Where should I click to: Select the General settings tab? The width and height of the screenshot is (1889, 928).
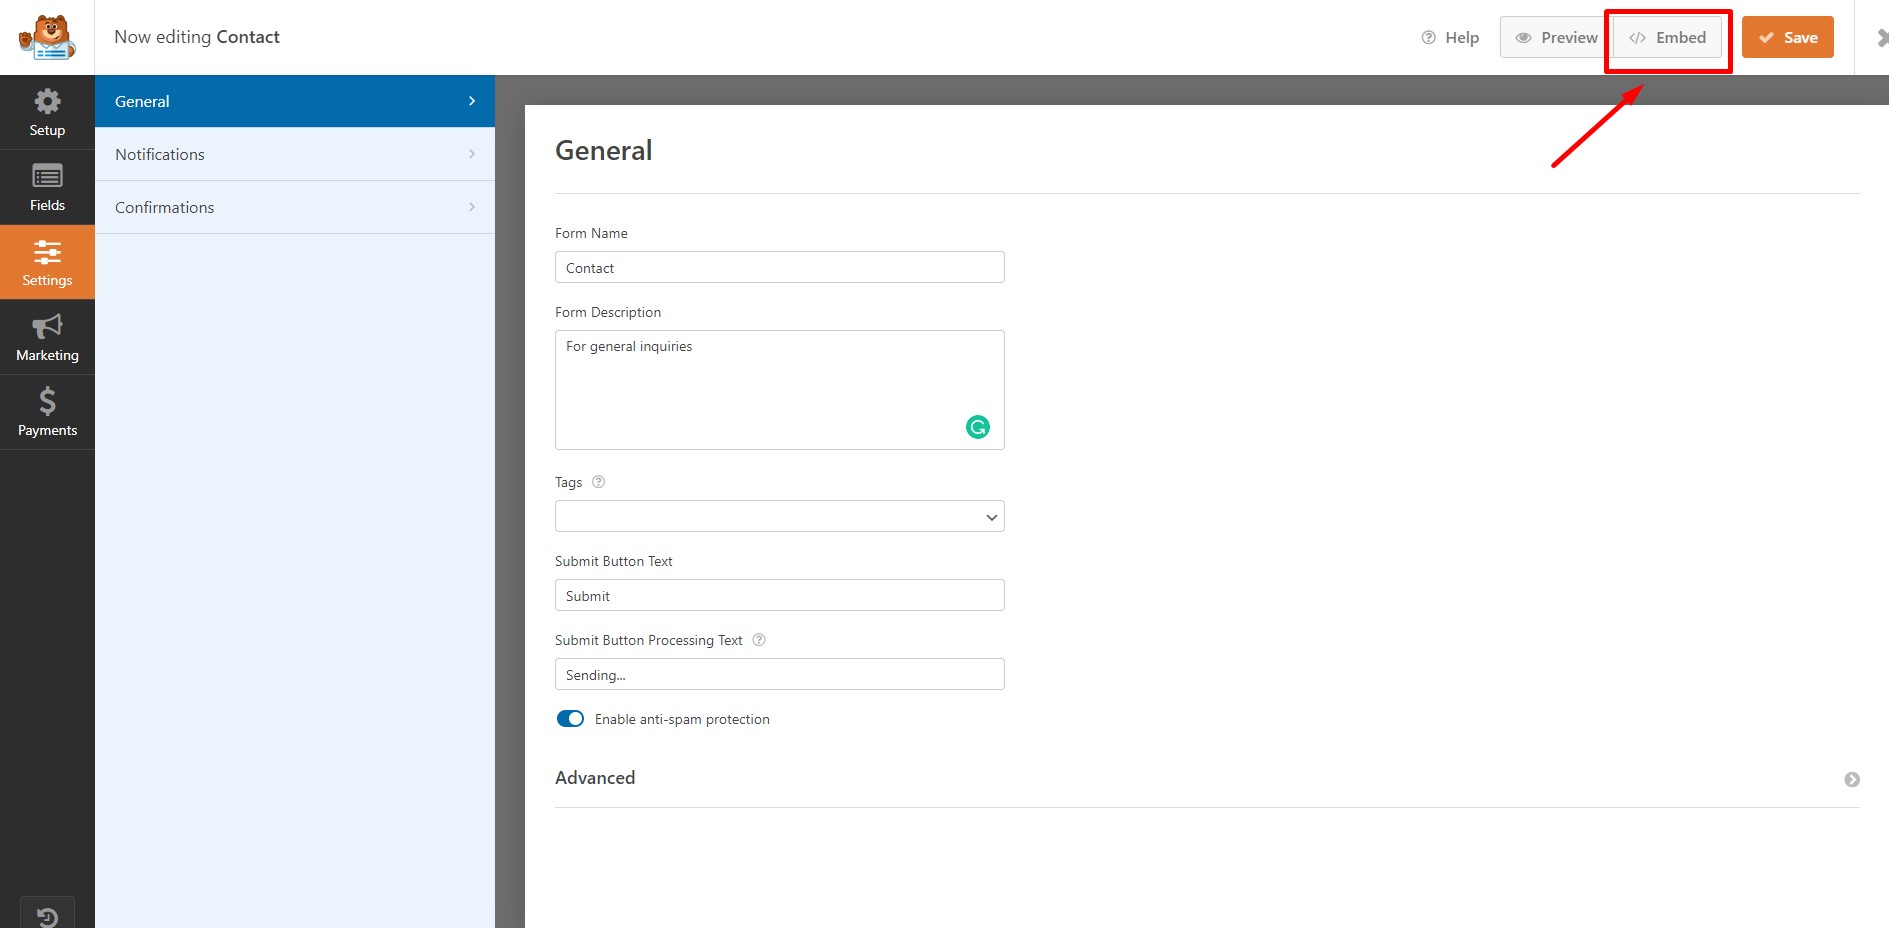pos(295,101)
